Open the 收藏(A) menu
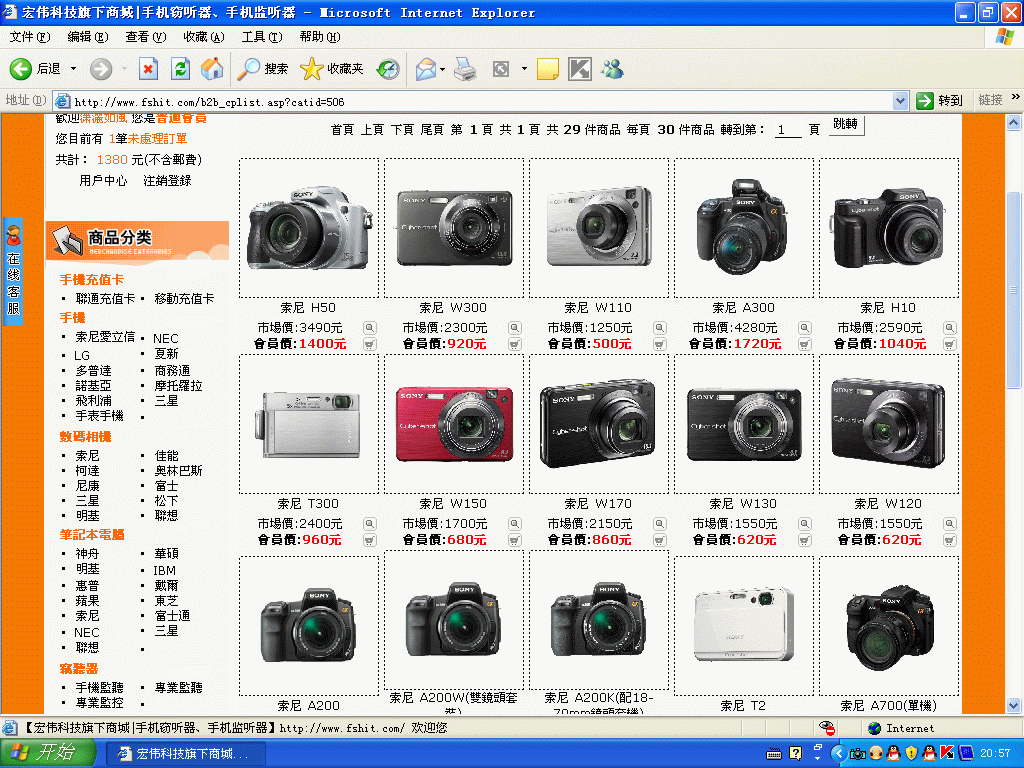 pos(203,37)
